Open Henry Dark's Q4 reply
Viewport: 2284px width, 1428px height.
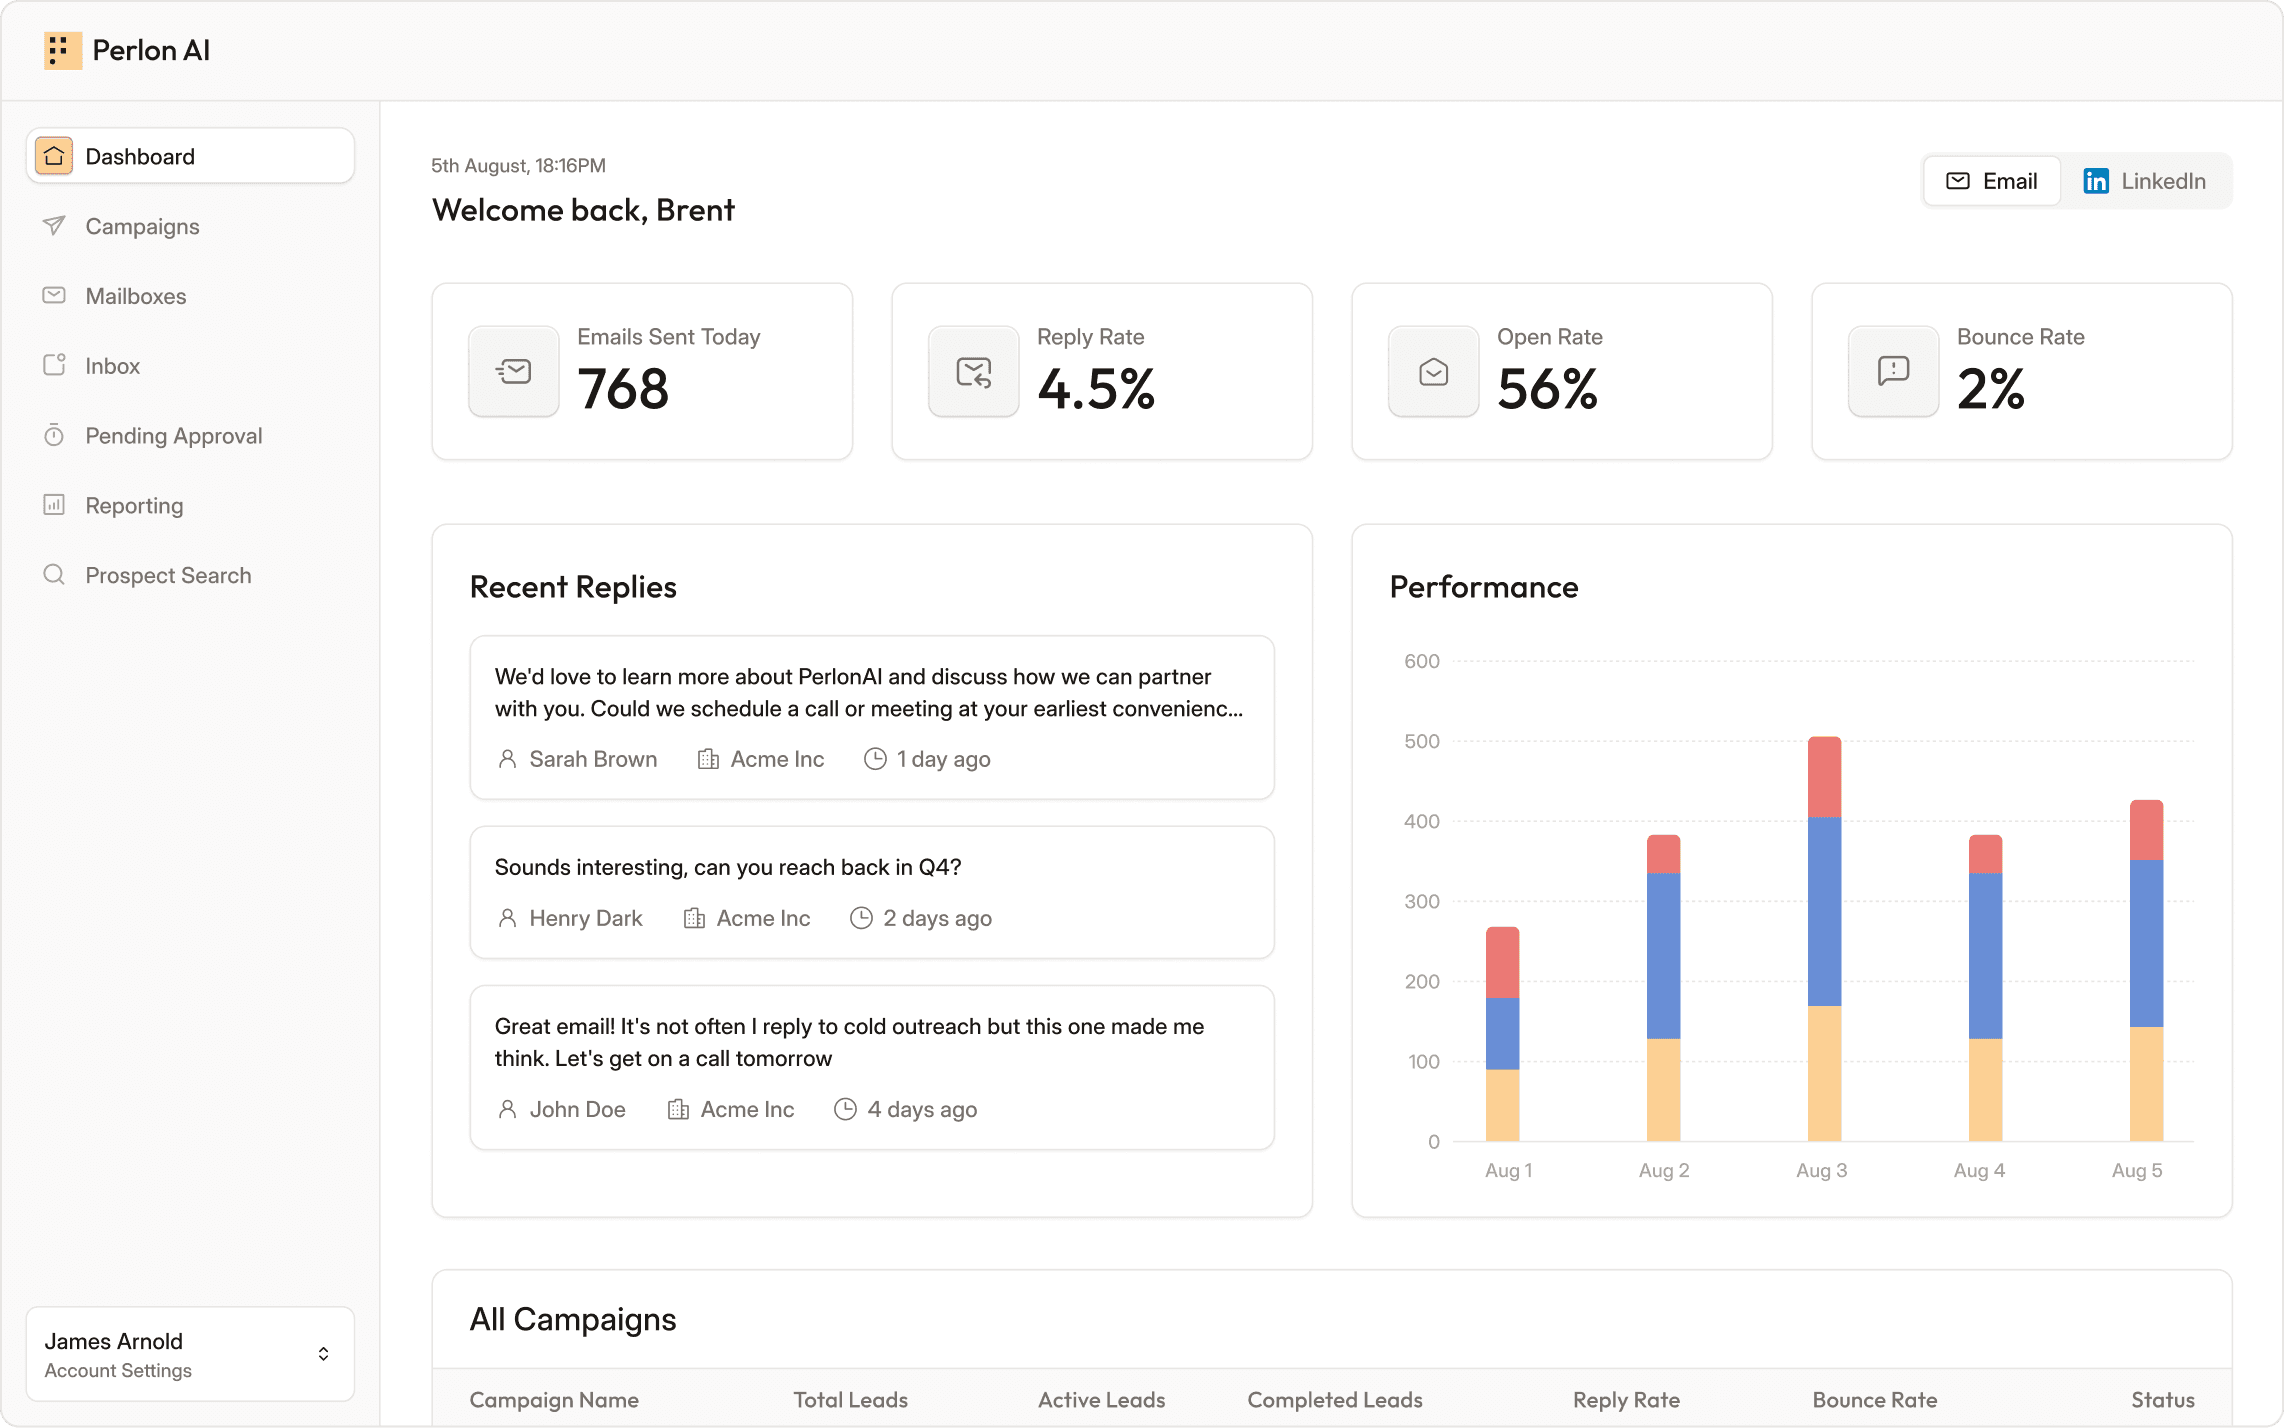click(871, 891)
